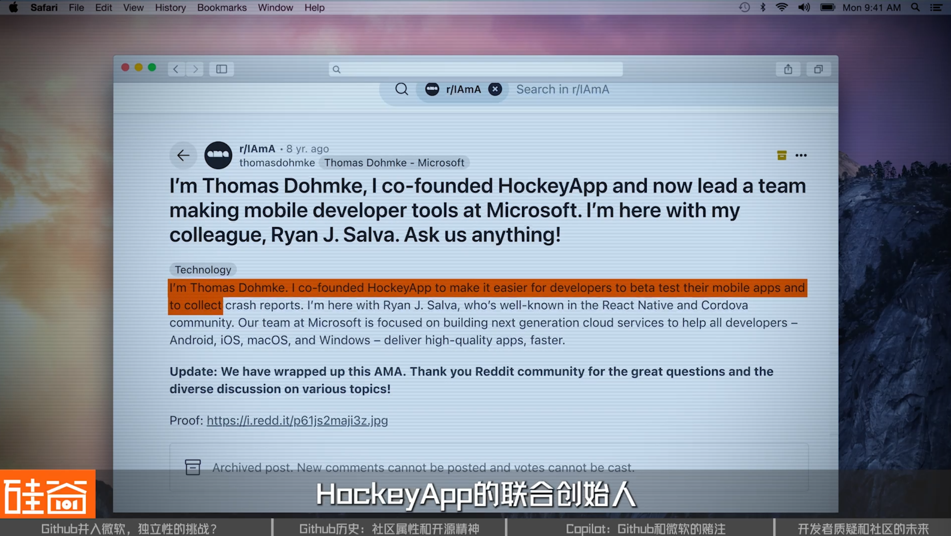Click the Reddit search magnifier icon
Viewport: 951px width, 536px height.
(402, 89)
